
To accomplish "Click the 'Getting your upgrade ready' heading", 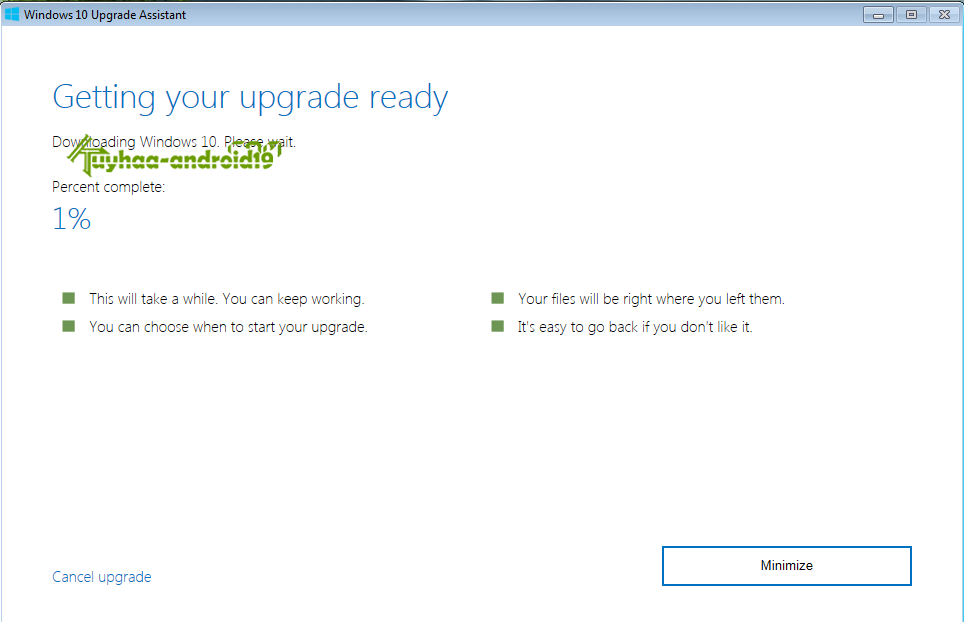I will click(250, 97).
